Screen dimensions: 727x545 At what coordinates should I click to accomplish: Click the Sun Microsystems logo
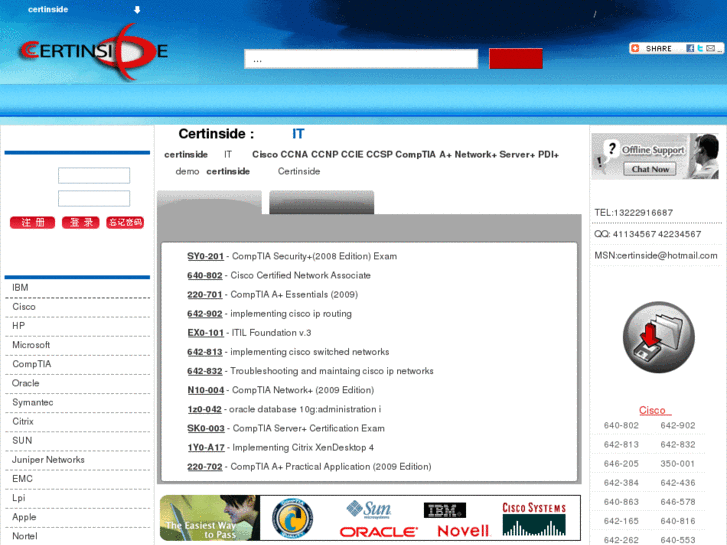[x=369, y=509]
